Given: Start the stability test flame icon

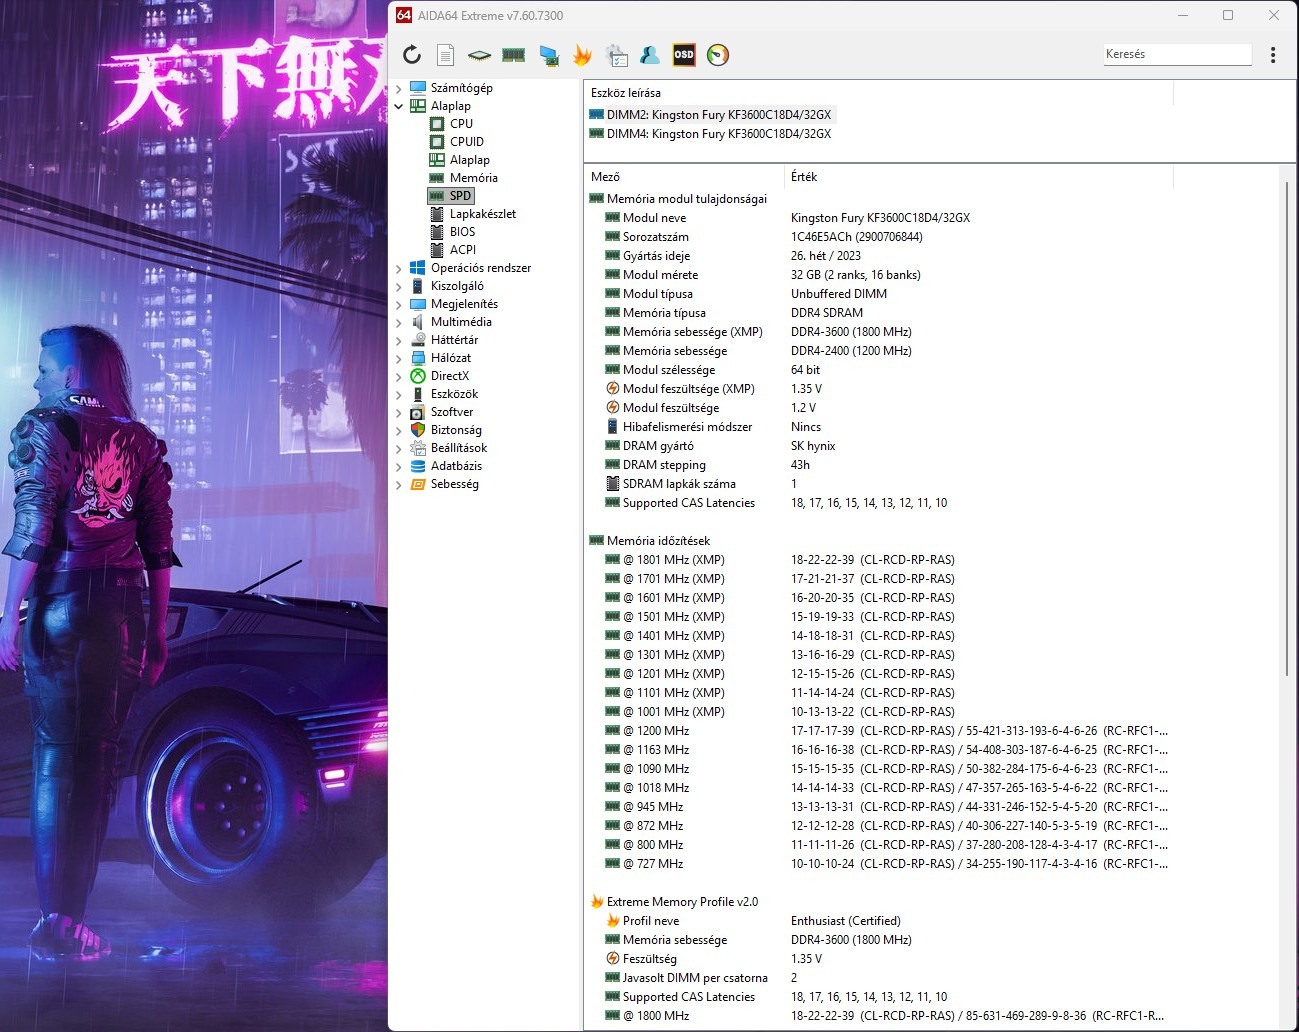Looking at the screenshot, I should point(582,55).
